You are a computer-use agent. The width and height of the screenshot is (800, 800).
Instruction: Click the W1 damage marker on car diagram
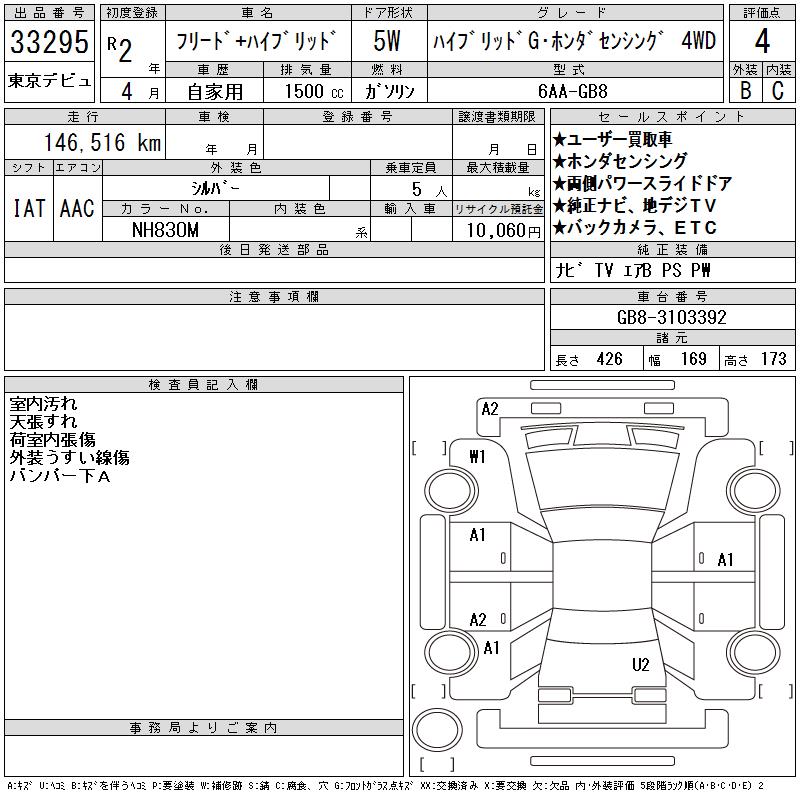click(477, 457)
